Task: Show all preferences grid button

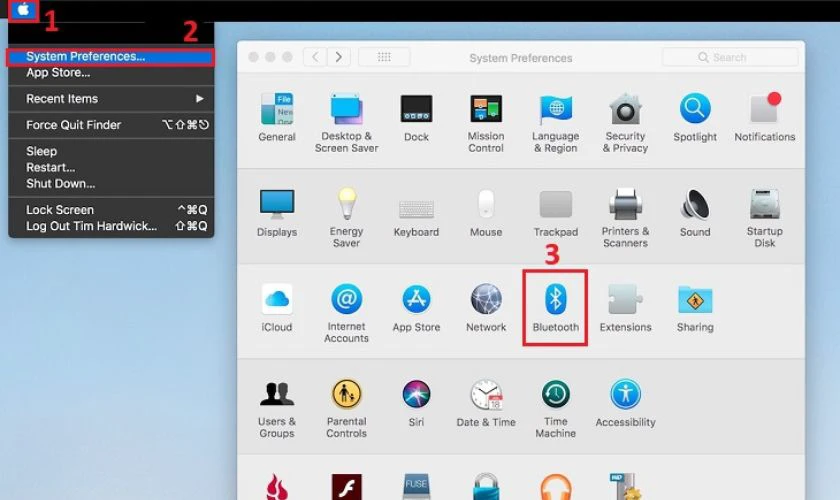Action: point(384,57)
